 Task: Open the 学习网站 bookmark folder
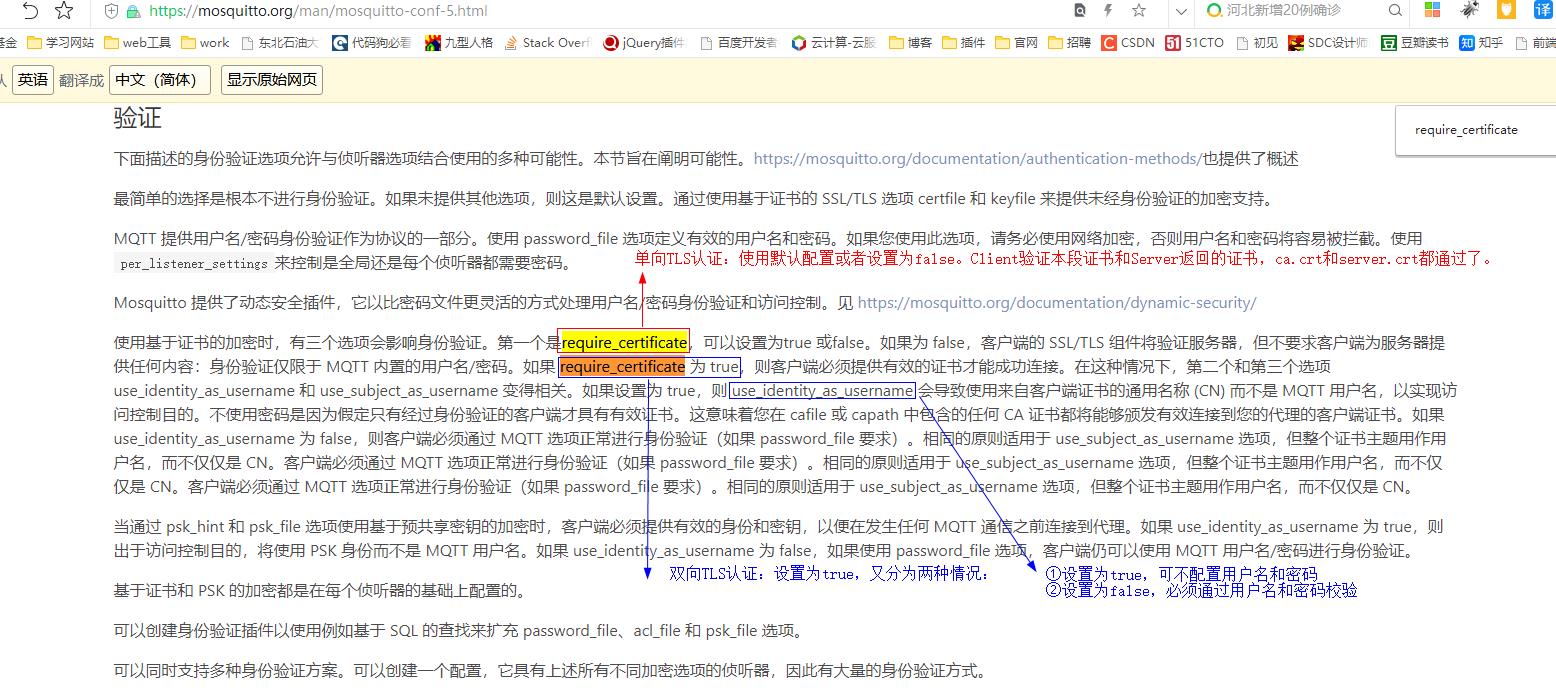(61, 42)
